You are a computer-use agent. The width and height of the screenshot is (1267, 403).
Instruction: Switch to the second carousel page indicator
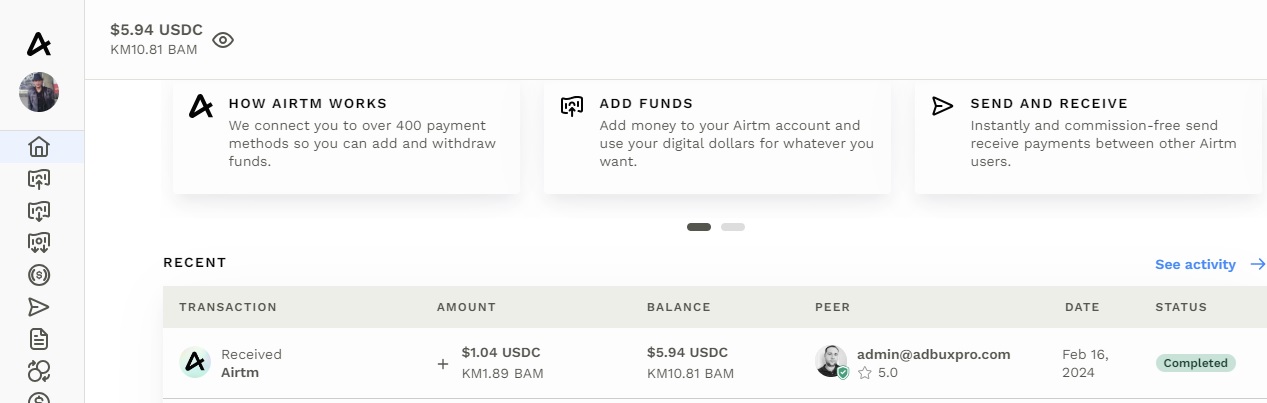tap(733, 227)
